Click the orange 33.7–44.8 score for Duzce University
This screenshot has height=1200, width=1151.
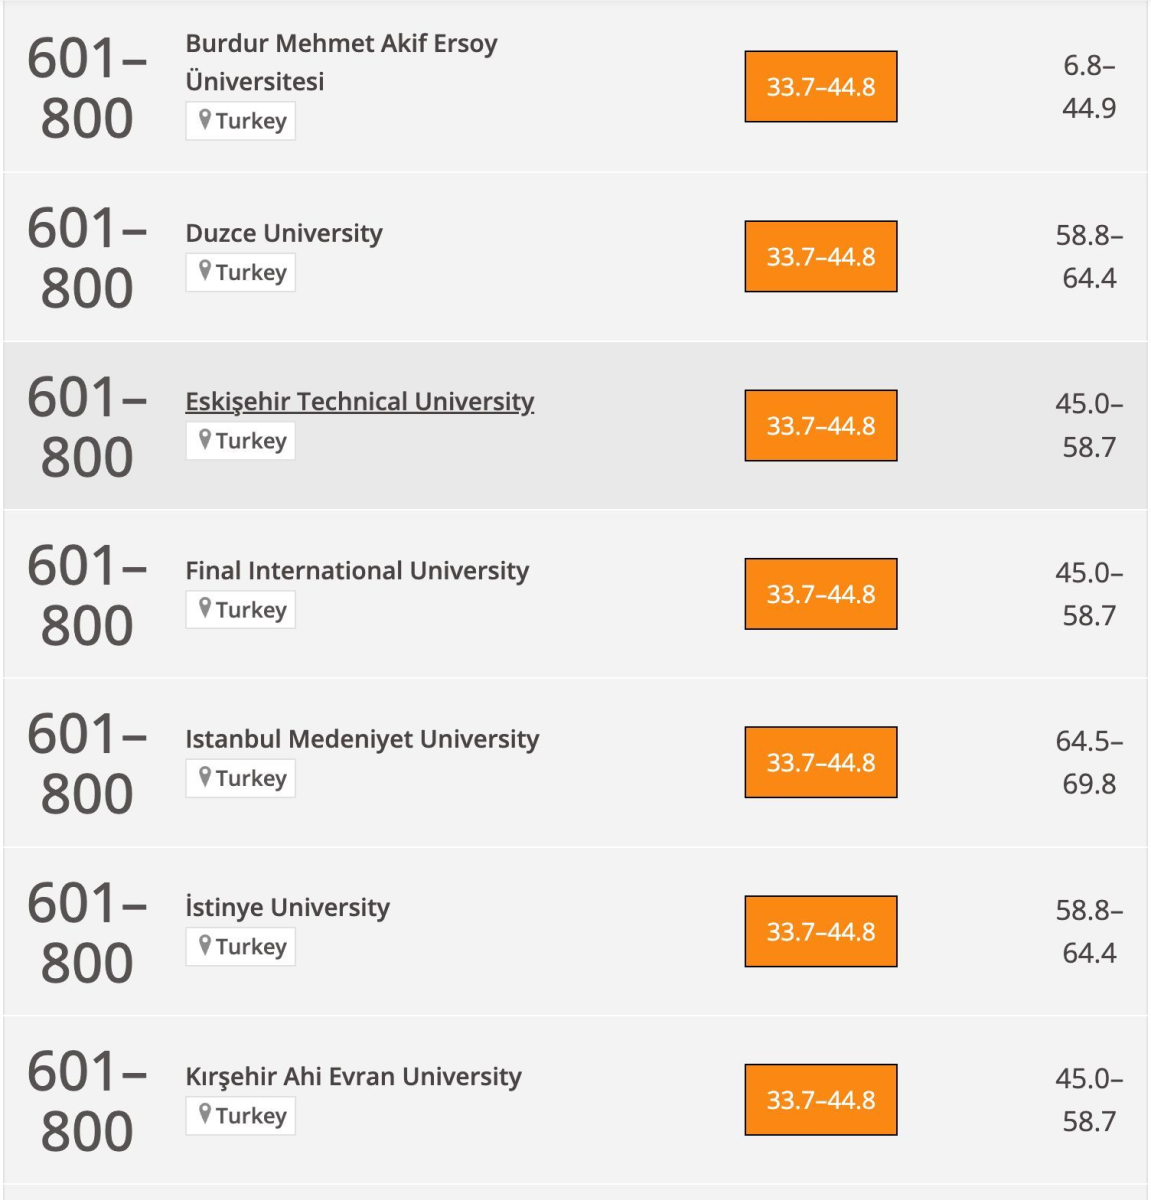pos(821,256)
